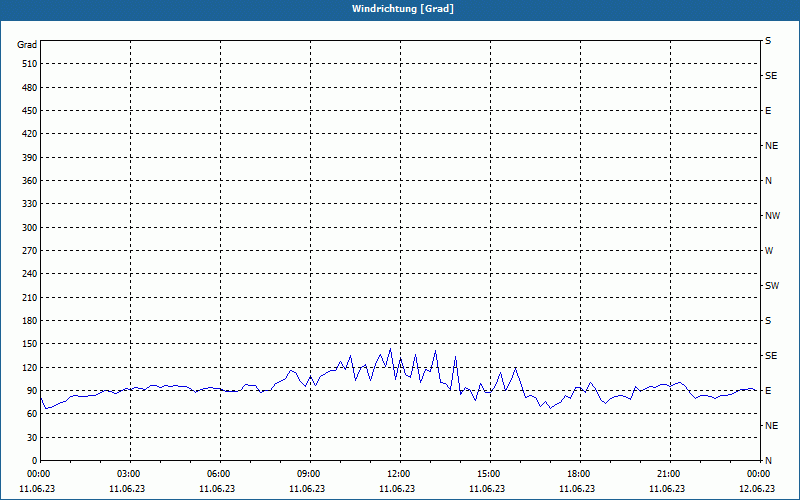Select the "240" degree axis value
The image size is (800, 500).
coord(30,274)
